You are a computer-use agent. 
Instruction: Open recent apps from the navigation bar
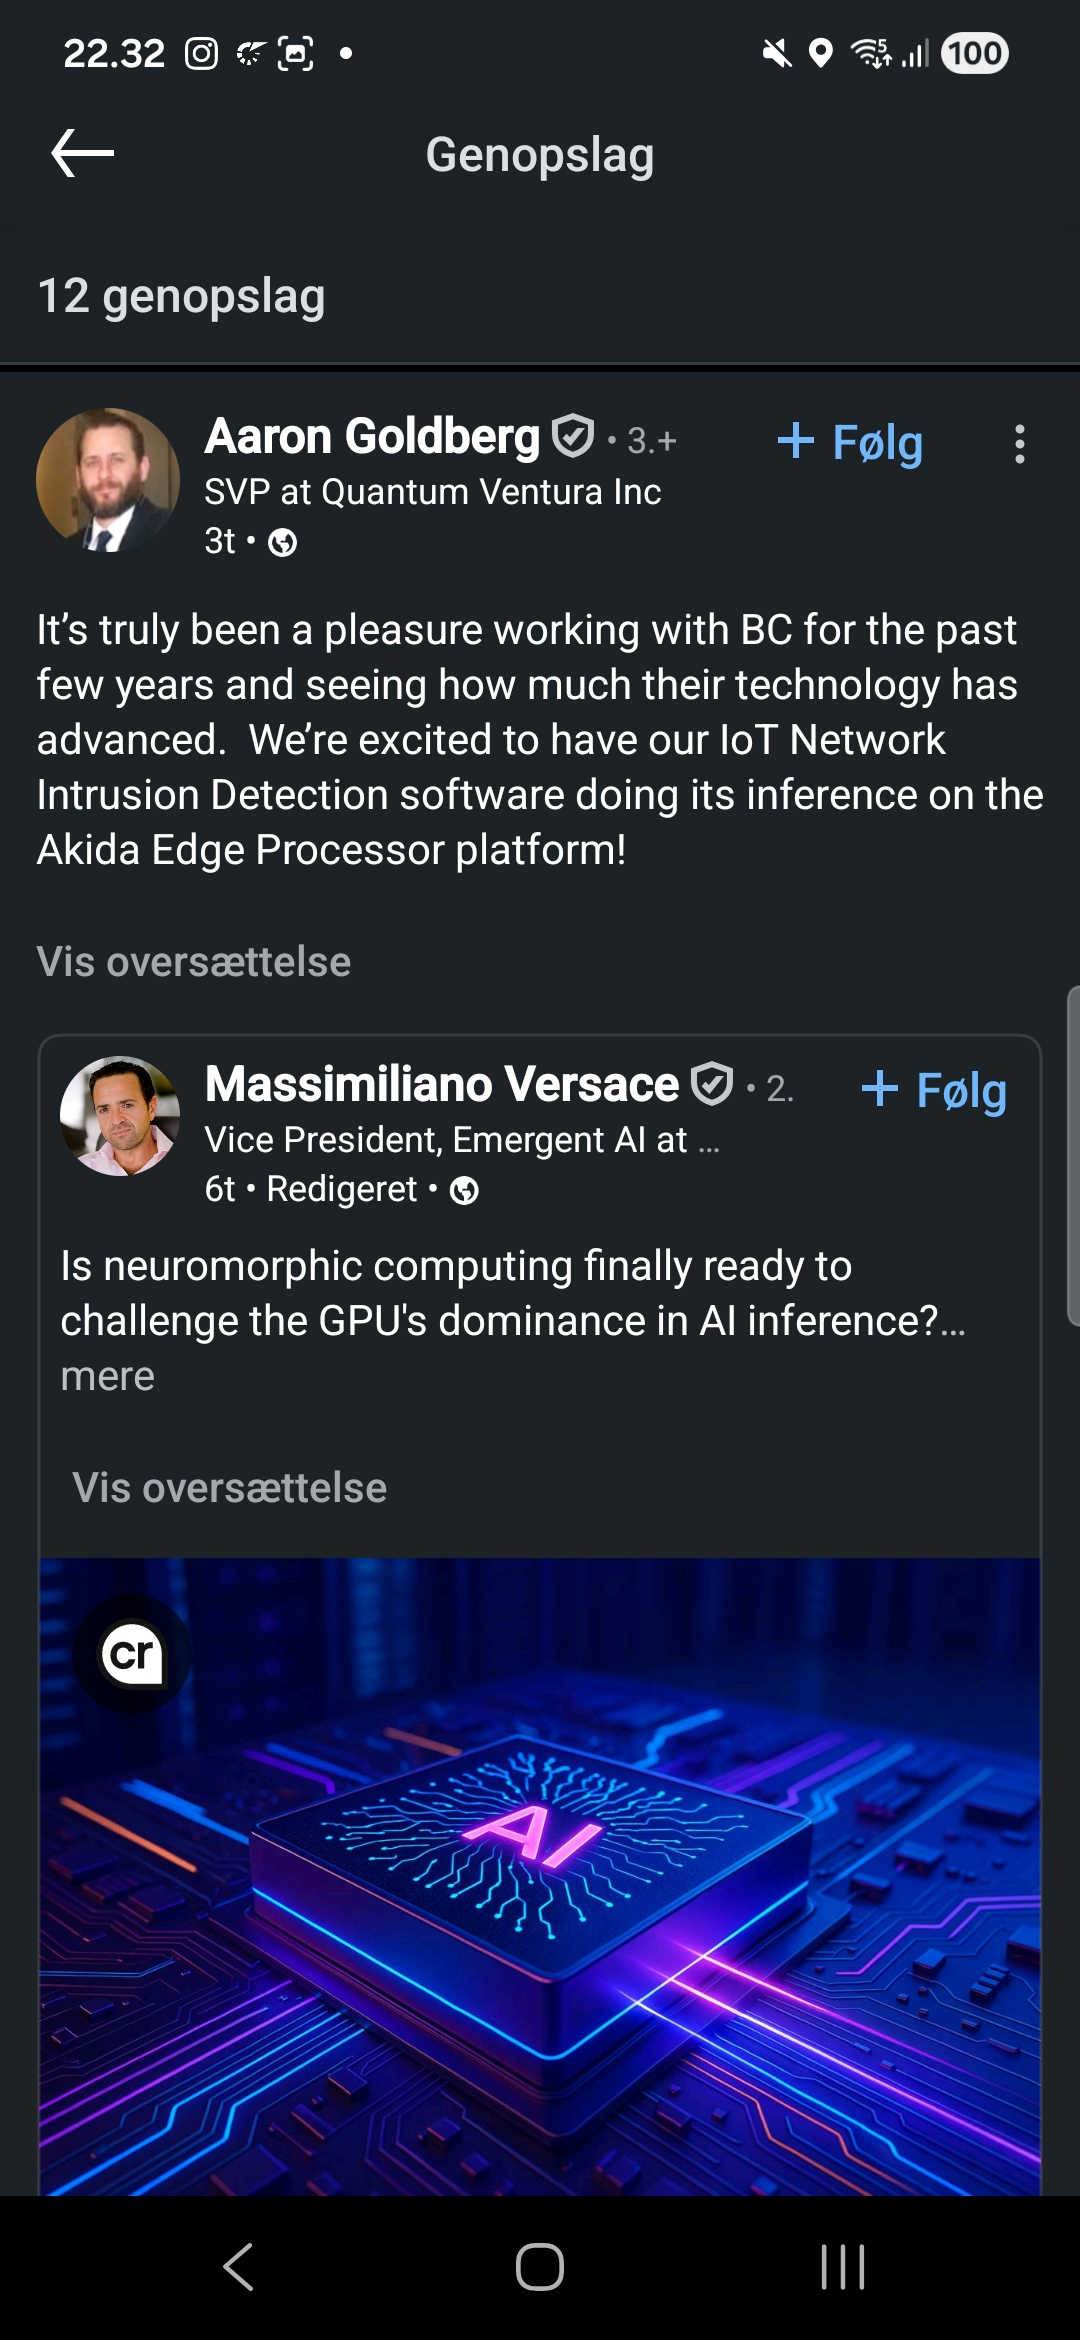coord(842,2267)
